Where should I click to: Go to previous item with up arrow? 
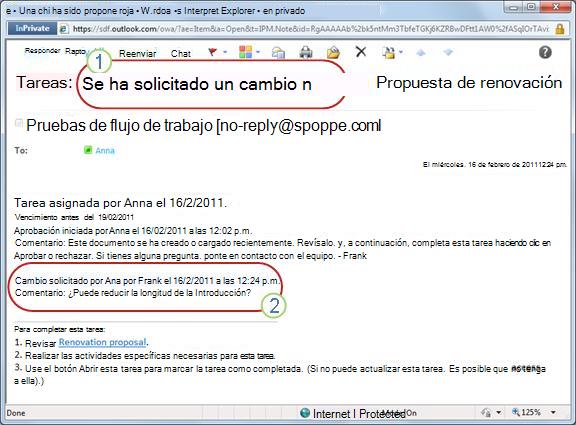coord(421,53)
